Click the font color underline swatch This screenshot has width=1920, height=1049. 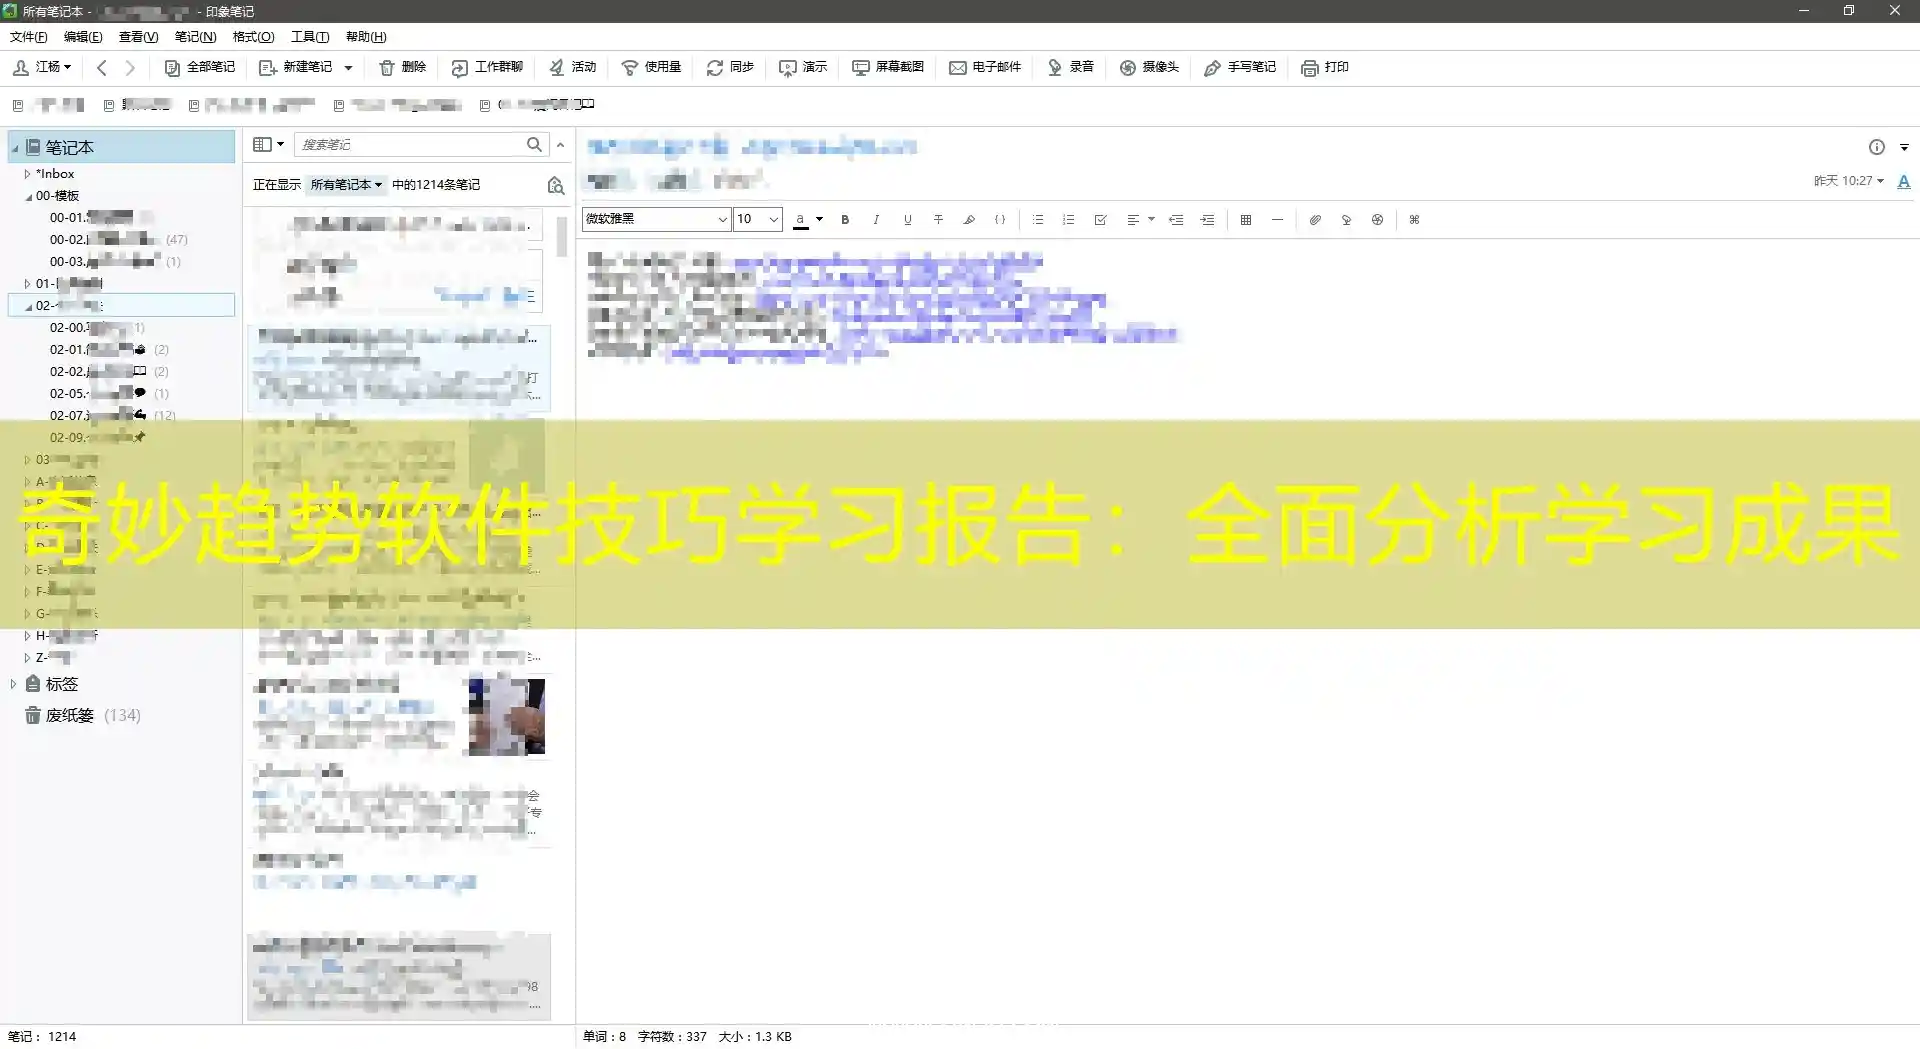800,220
